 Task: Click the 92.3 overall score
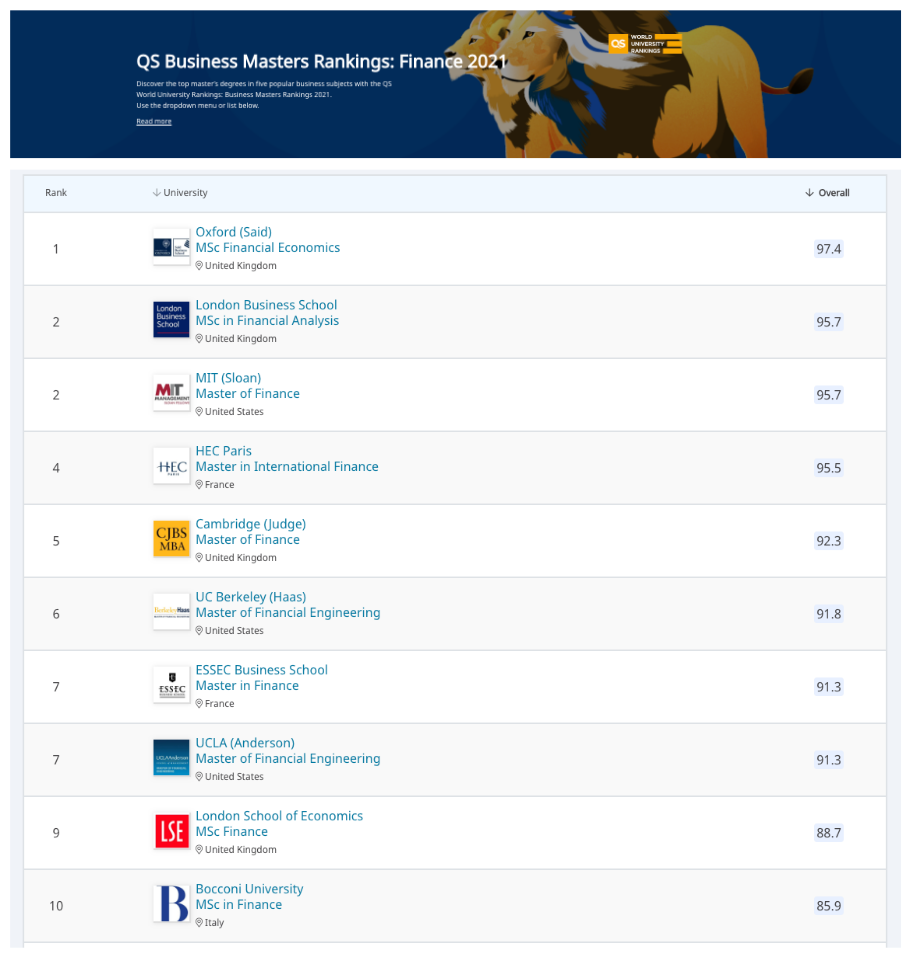829,541
